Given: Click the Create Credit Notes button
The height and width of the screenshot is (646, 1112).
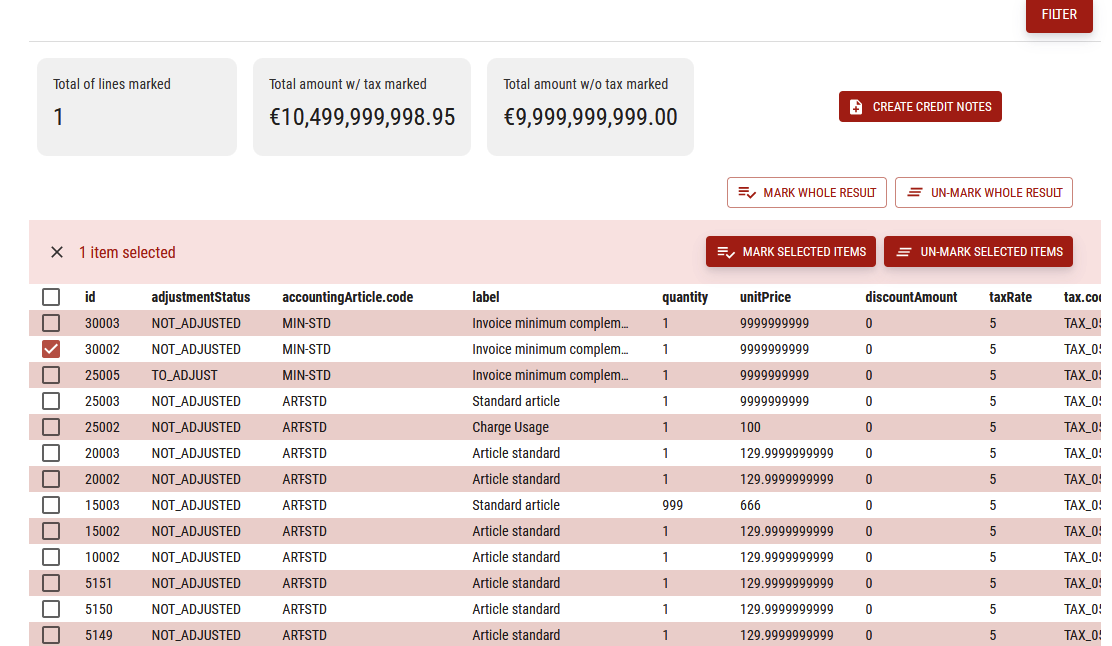Looking at the screenshot, I should coord(920,107).
